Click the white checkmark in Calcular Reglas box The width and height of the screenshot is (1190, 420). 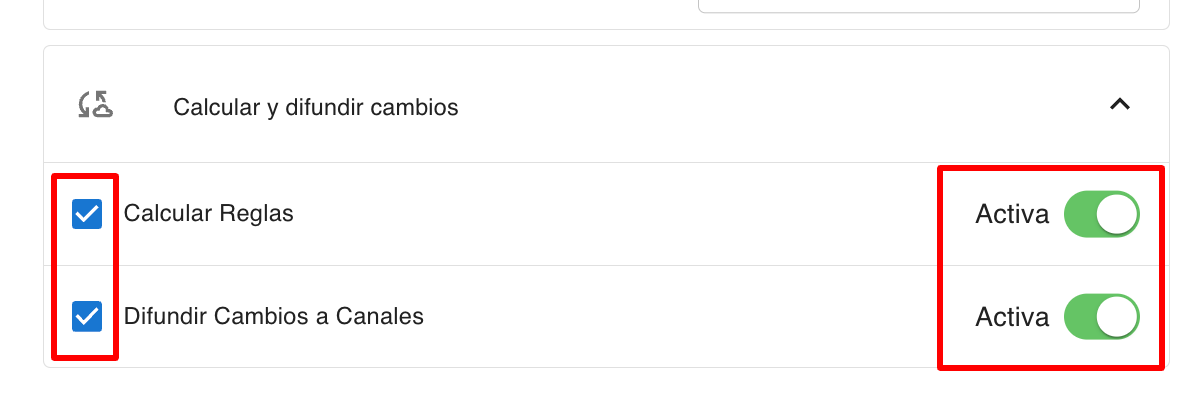tap(87, 214)
